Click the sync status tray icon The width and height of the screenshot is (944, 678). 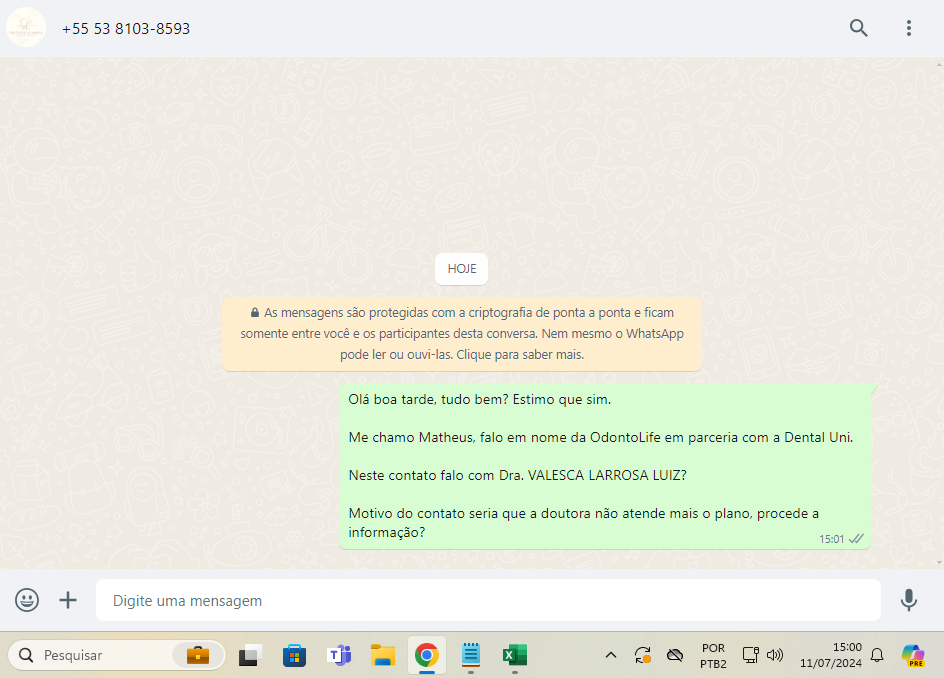[x=642, y=655]
